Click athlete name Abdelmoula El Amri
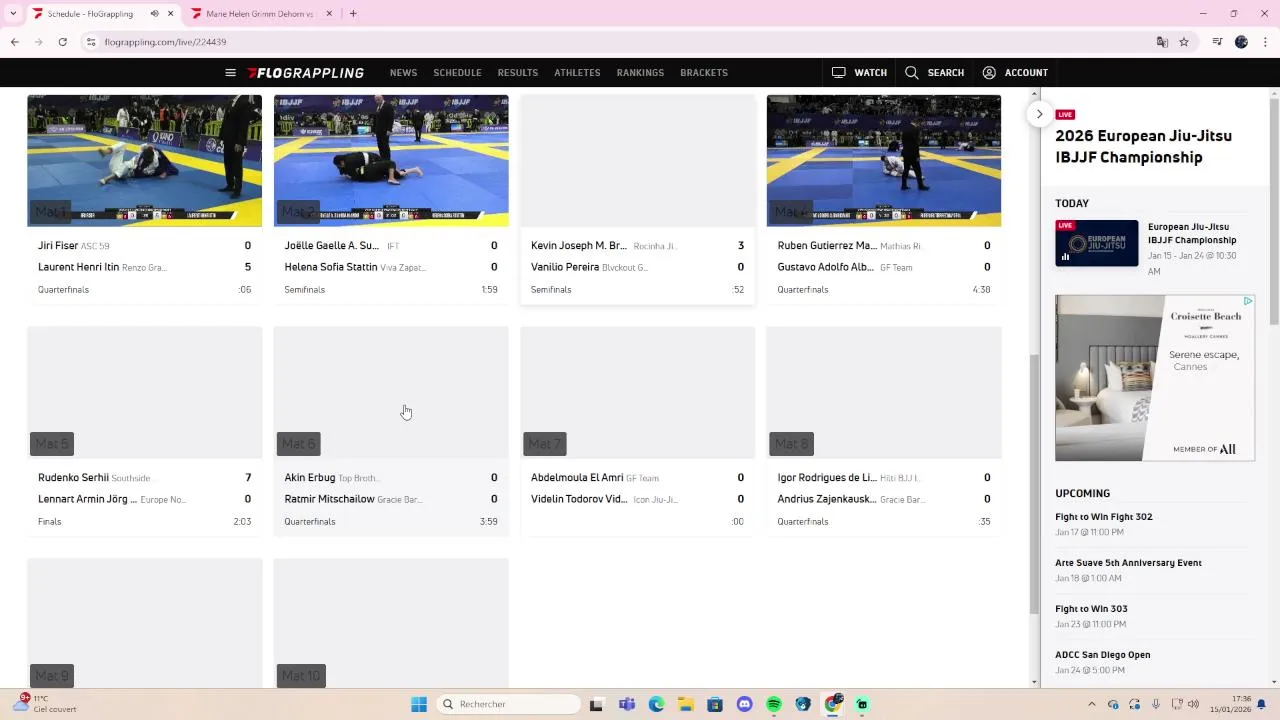This screenshot has height=720, width=1280. 577,478
